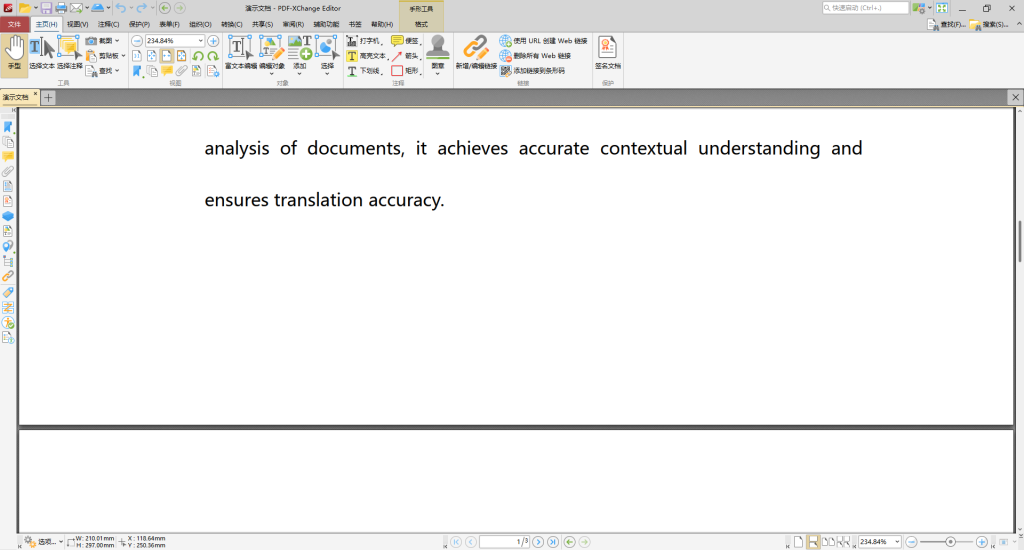
Task: Expand the zoom percentage dropdown in ribbon
Action: click(x=200, y=41)
